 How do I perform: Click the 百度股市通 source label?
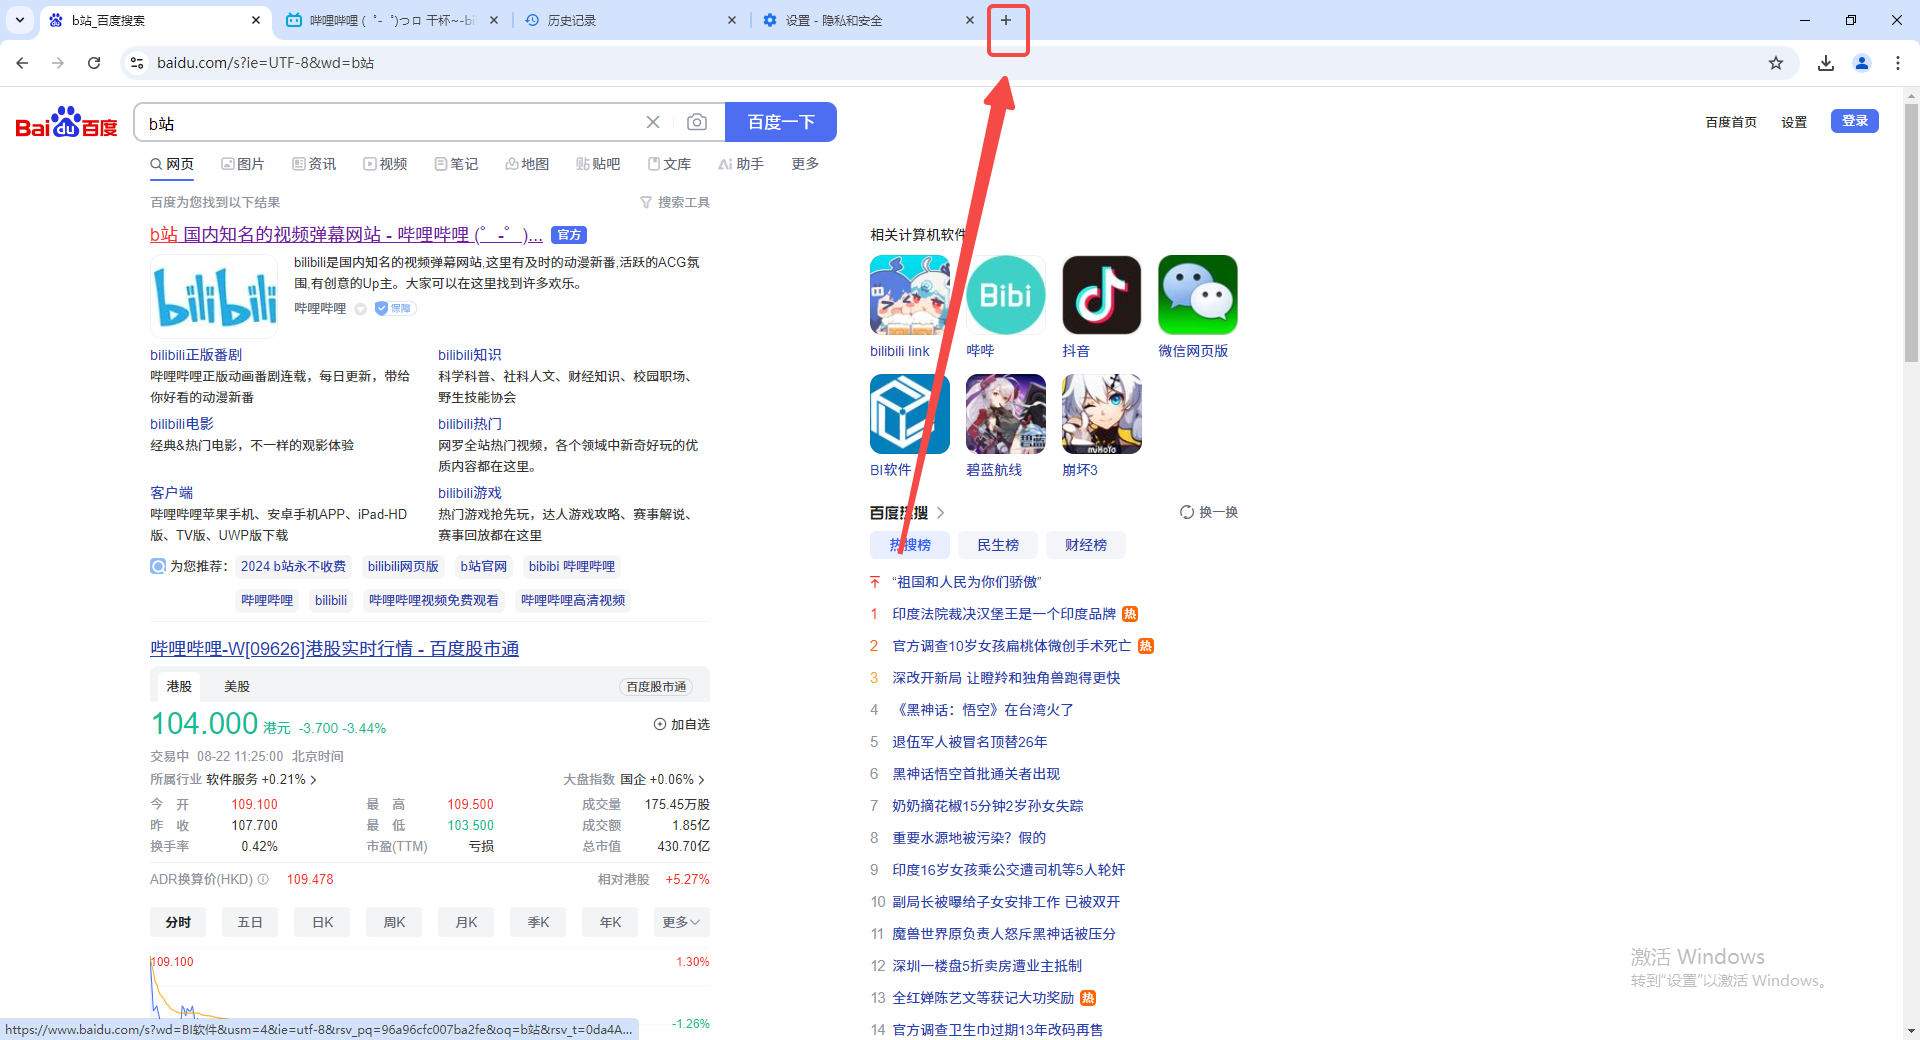pos(656,687)
